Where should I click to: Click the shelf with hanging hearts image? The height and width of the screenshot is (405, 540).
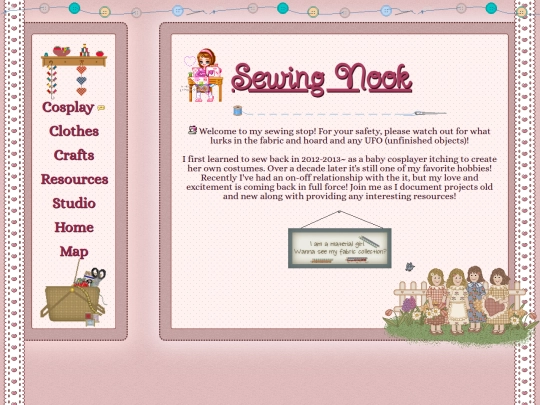[74, 71]
